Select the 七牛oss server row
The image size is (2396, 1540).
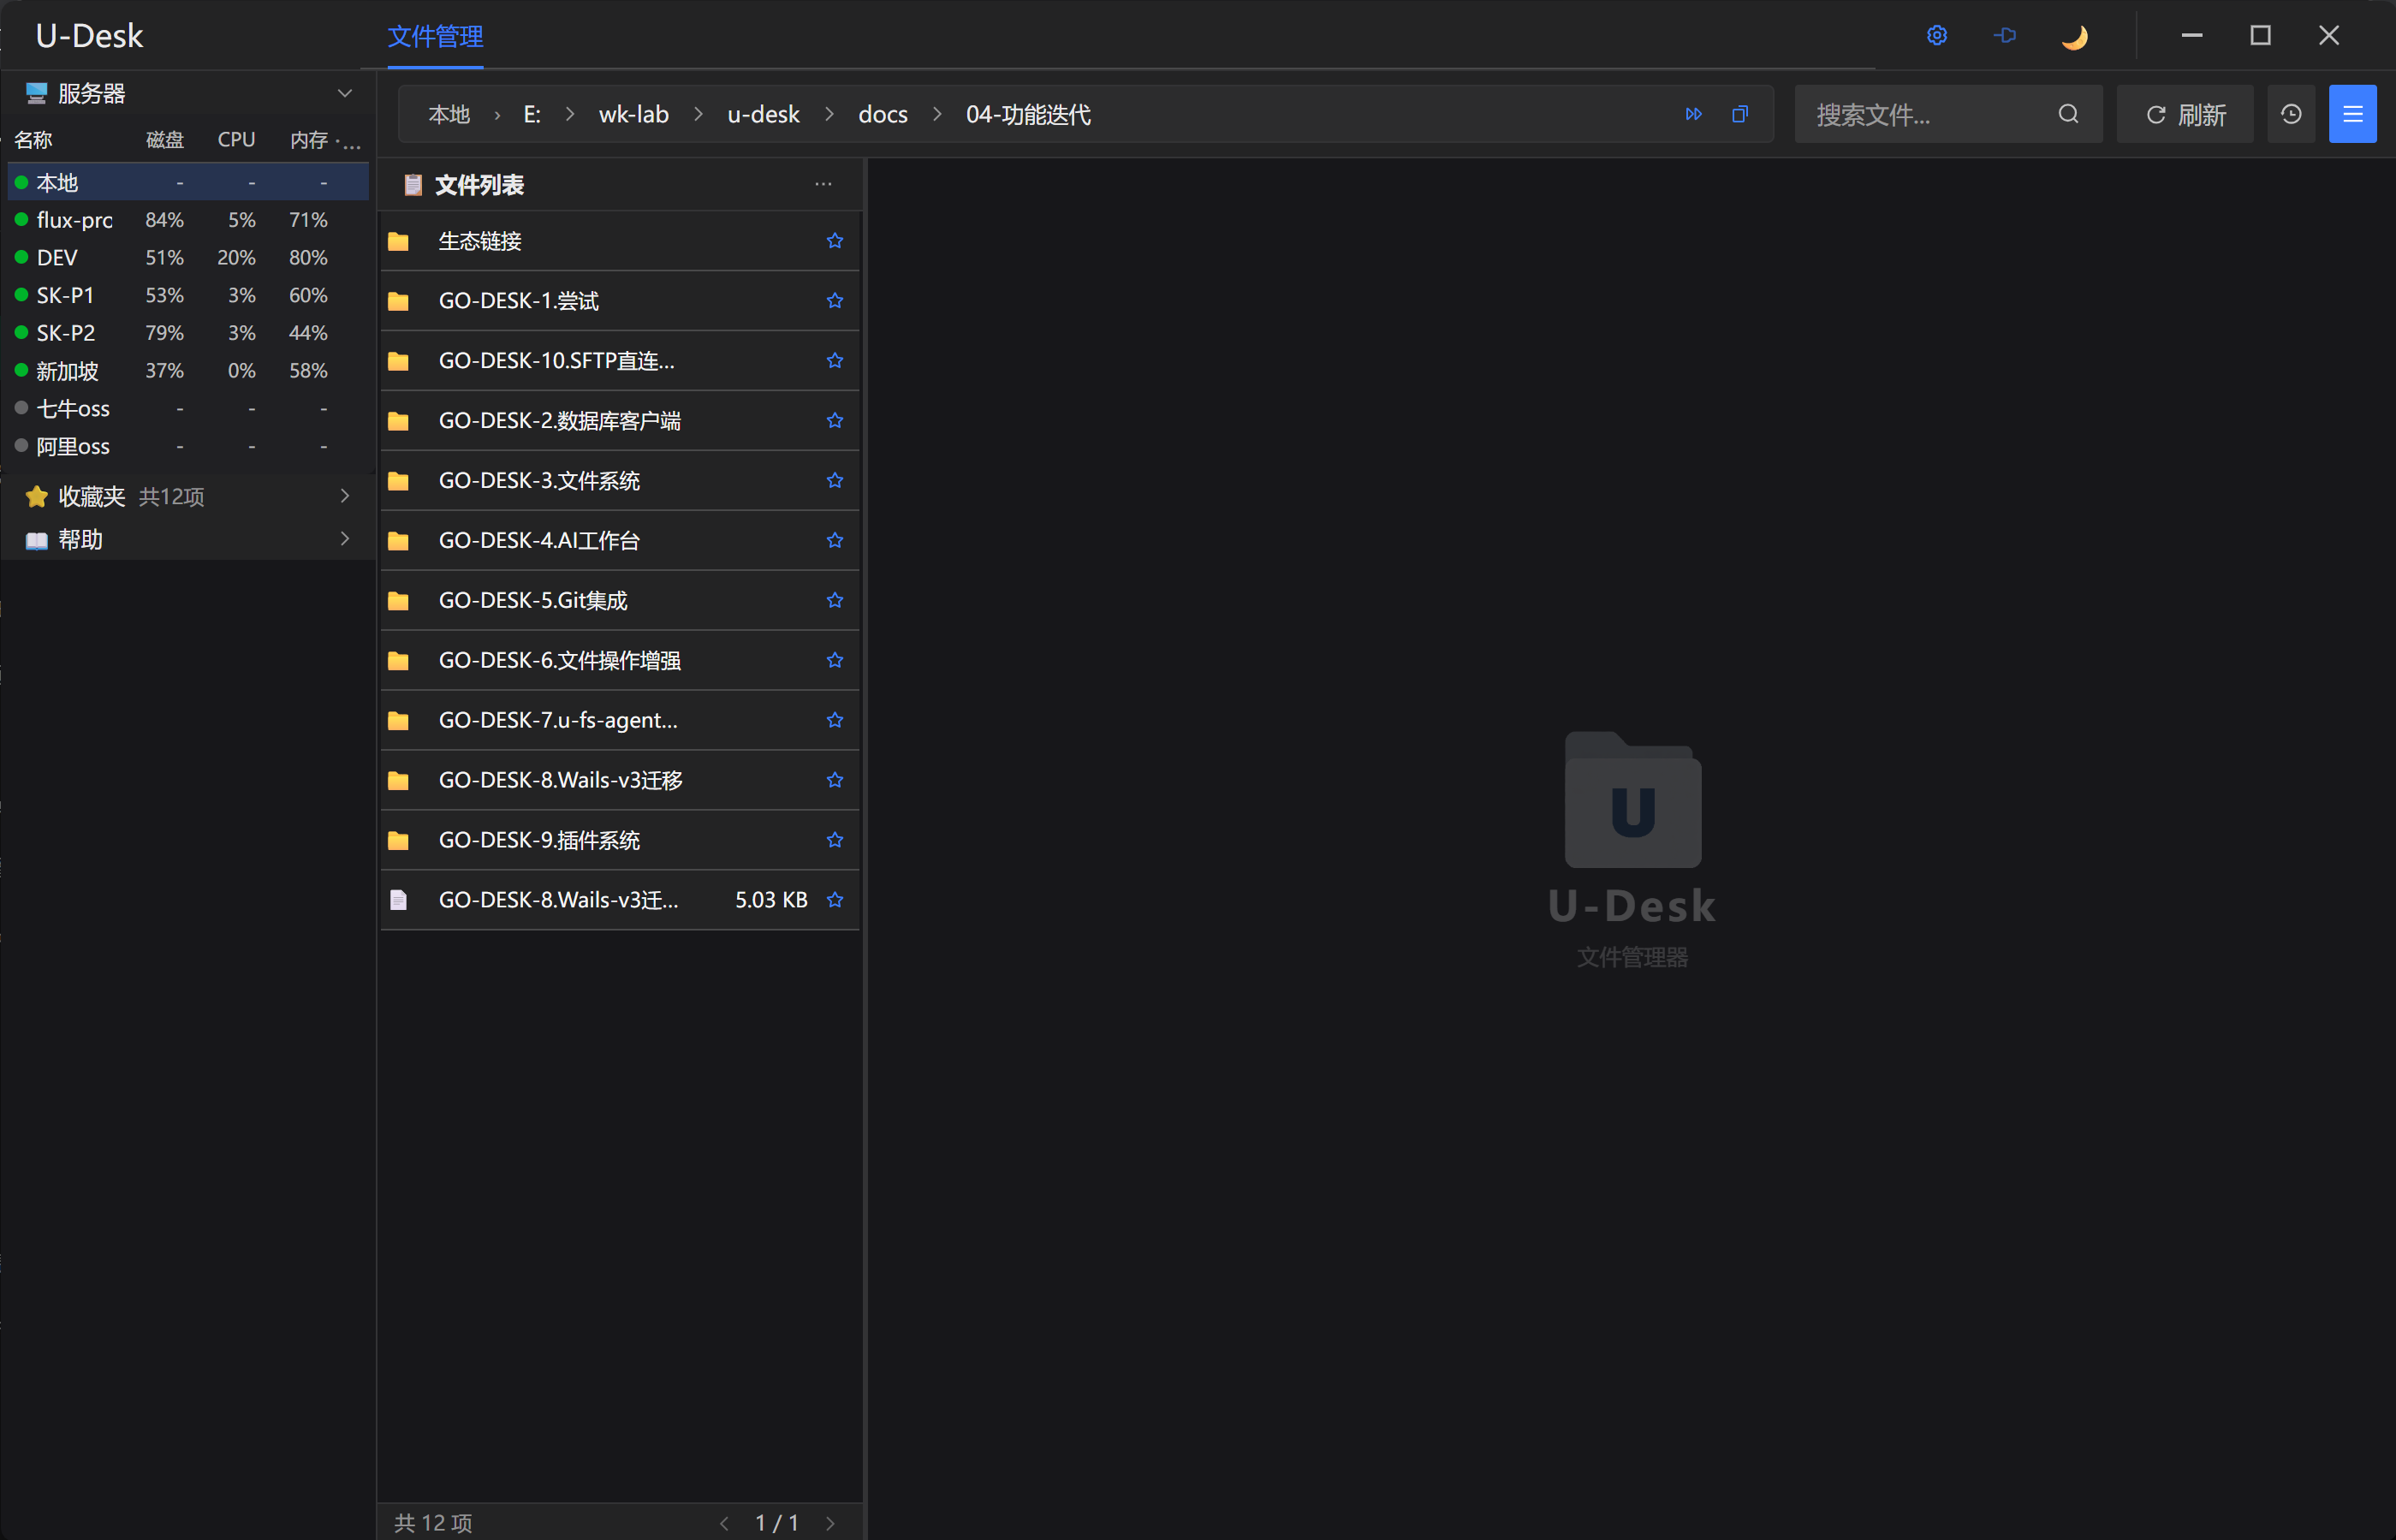tap(188, 408)
